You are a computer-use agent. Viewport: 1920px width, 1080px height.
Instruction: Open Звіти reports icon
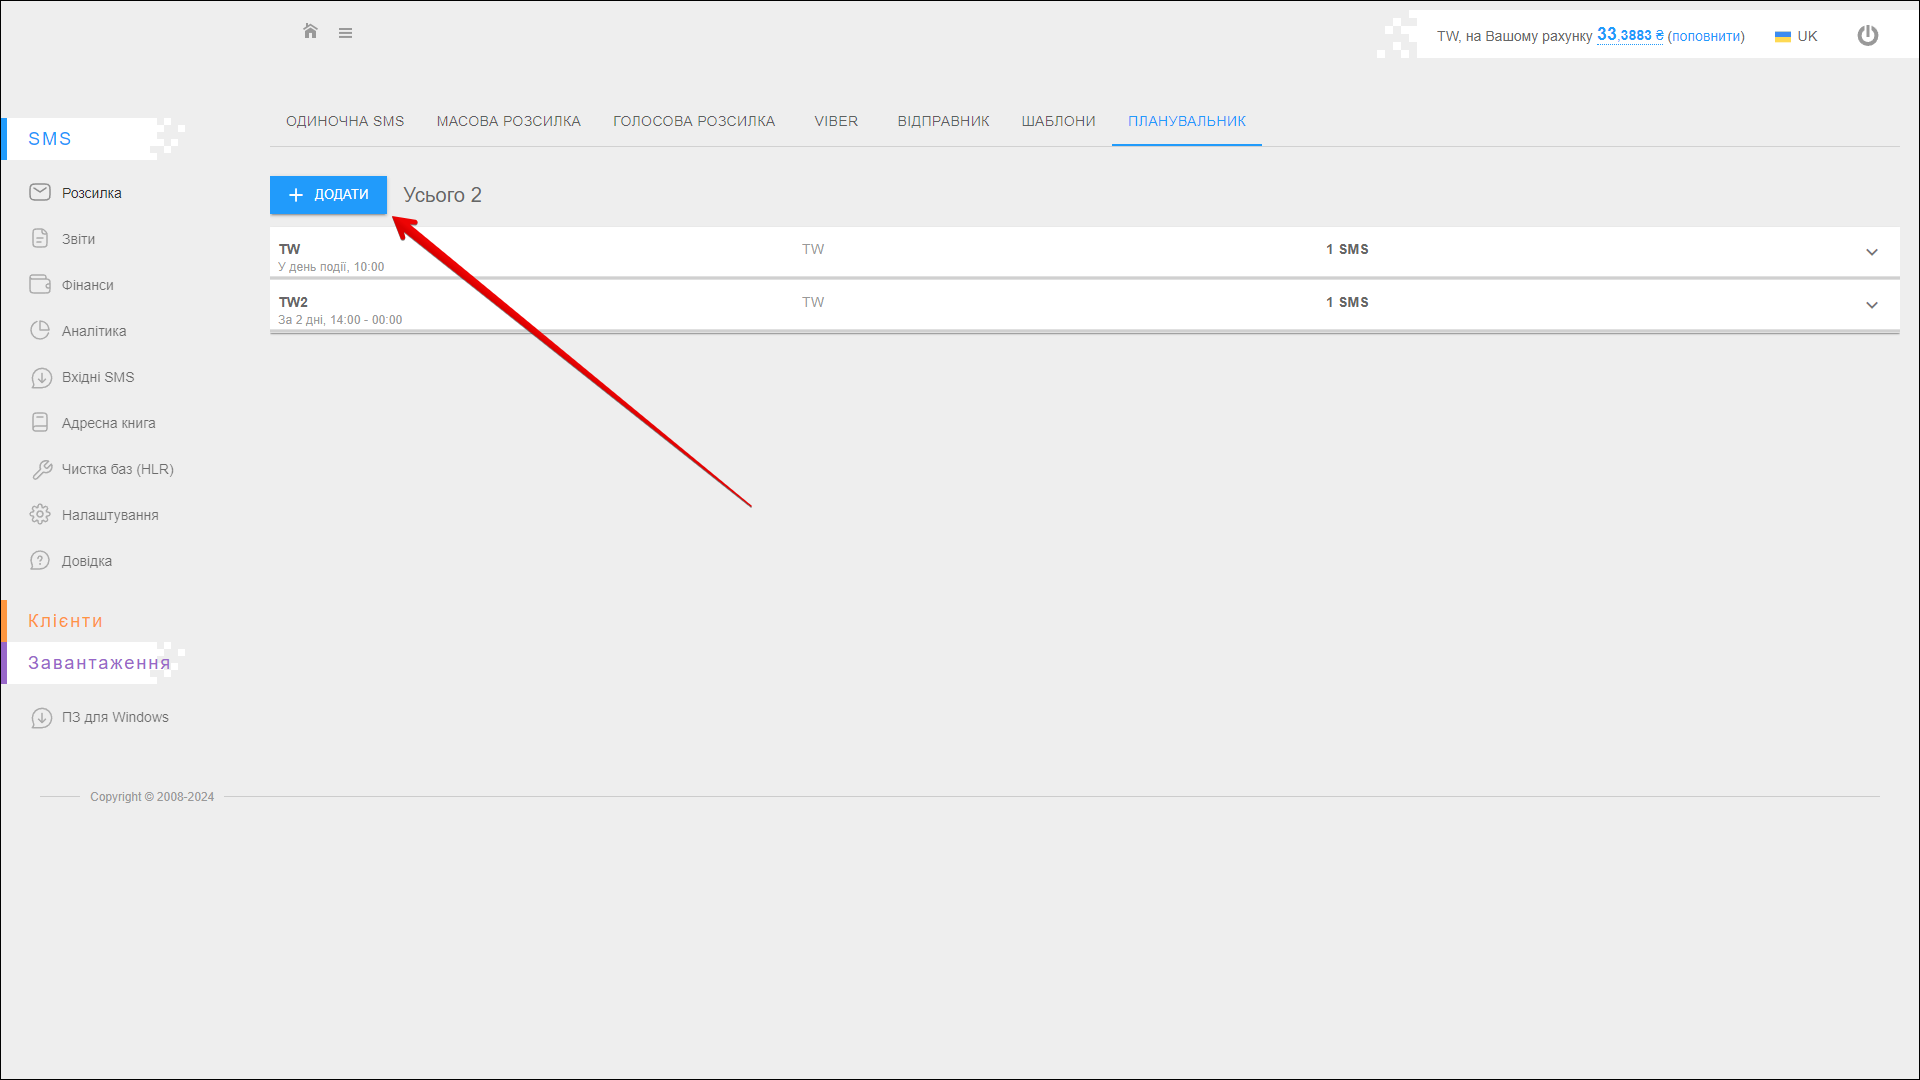40,238
